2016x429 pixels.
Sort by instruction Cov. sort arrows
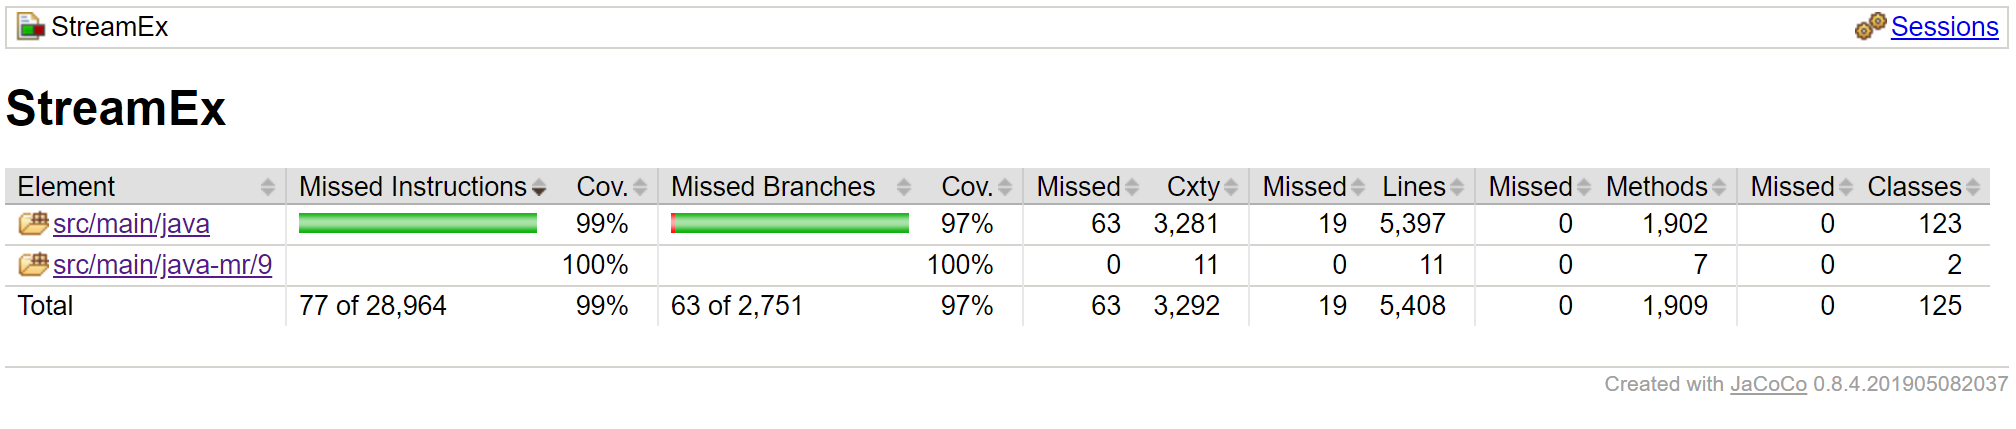pyautogui.click(x=640, y=187)
